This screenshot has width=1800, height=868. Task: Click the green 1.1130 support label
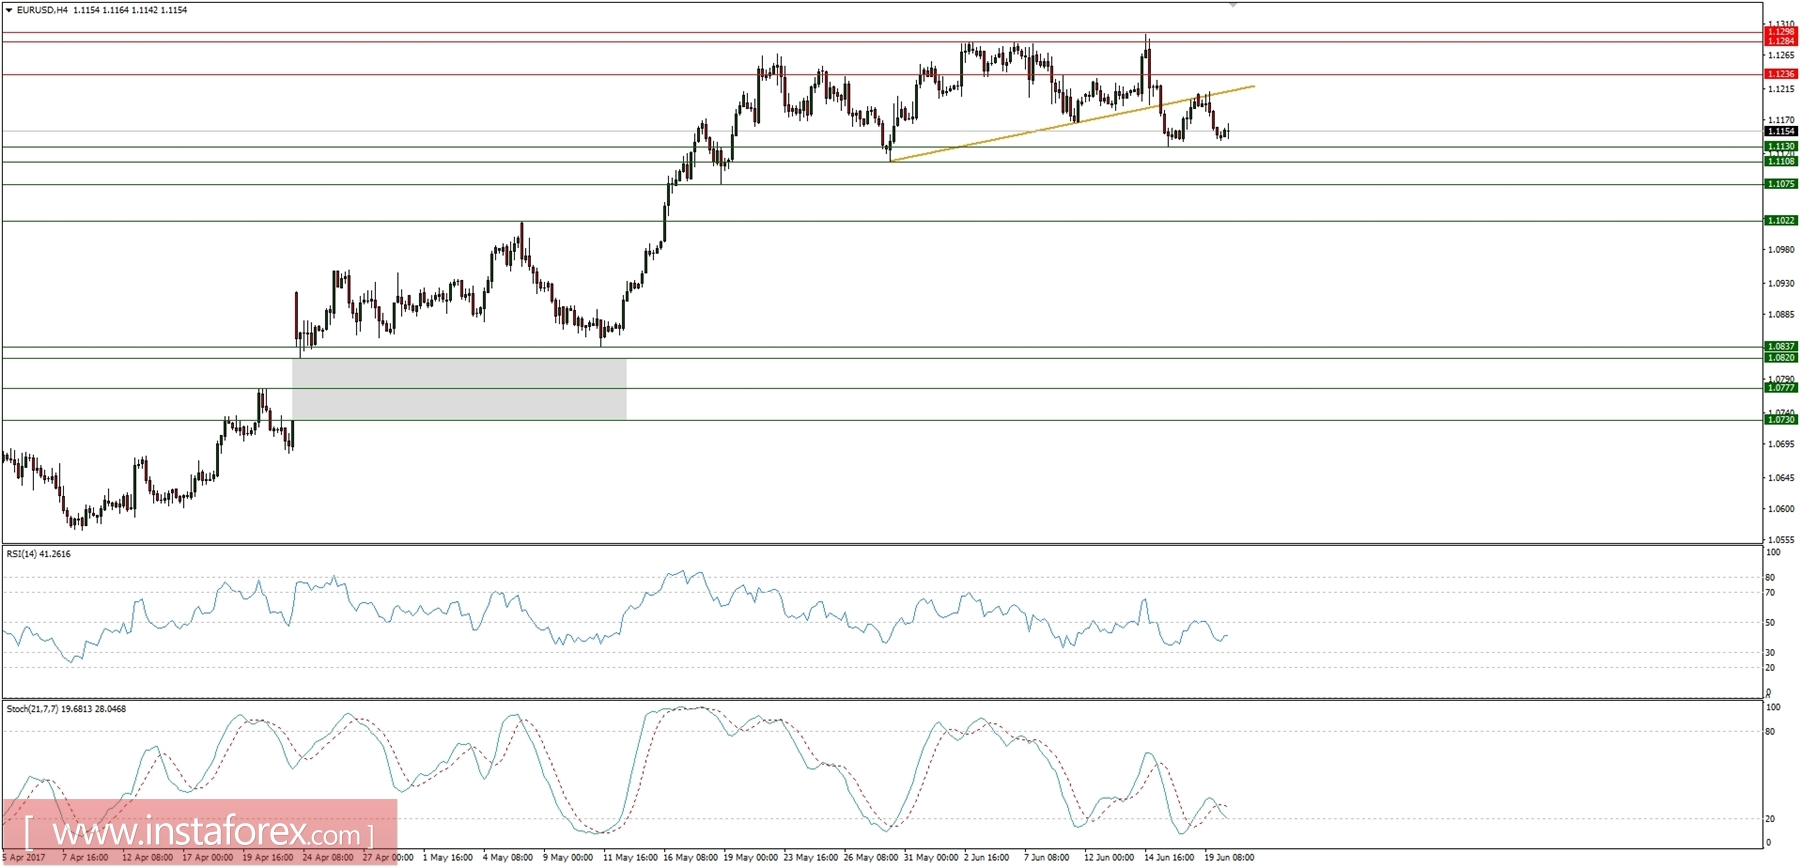pos(1780,146)
